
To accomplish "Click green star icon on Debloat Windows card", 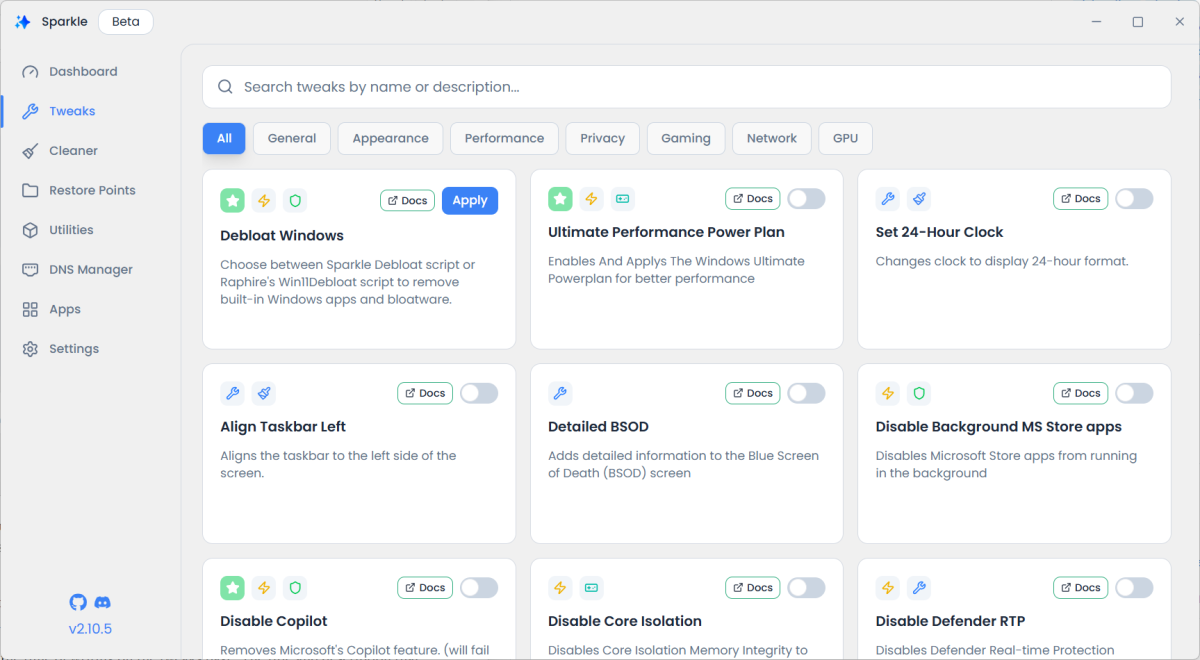I will click(x=233, y=200).
